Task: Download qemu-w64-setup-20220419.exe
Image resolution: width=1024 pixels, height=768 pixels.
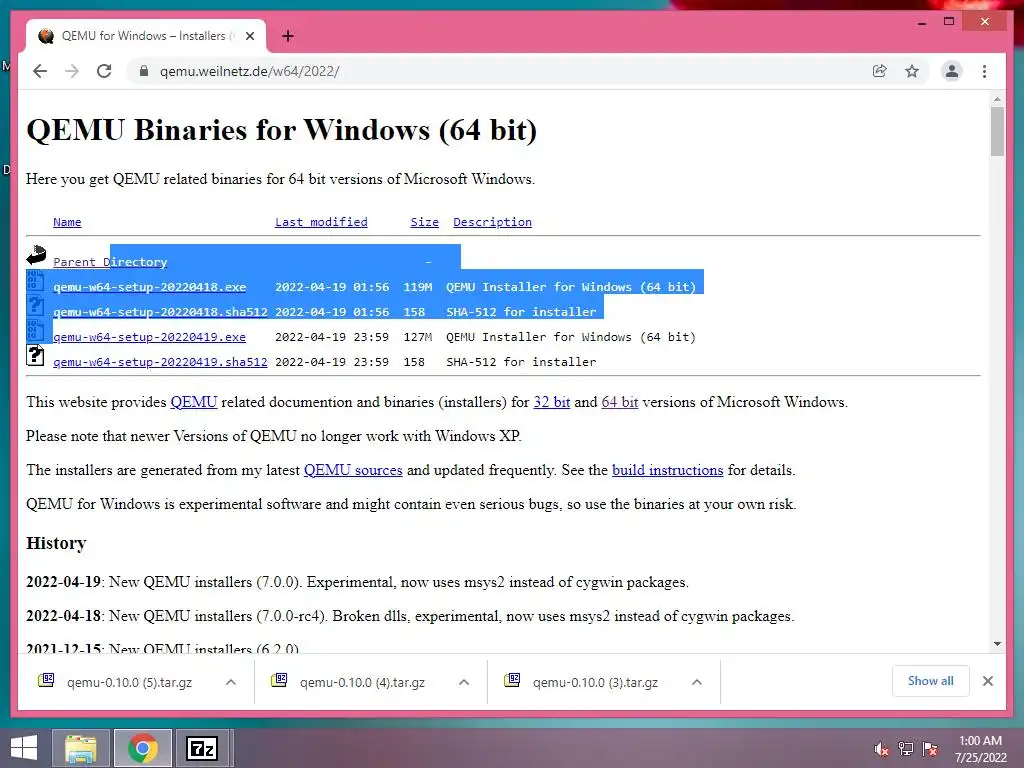Action: [150, 337]
